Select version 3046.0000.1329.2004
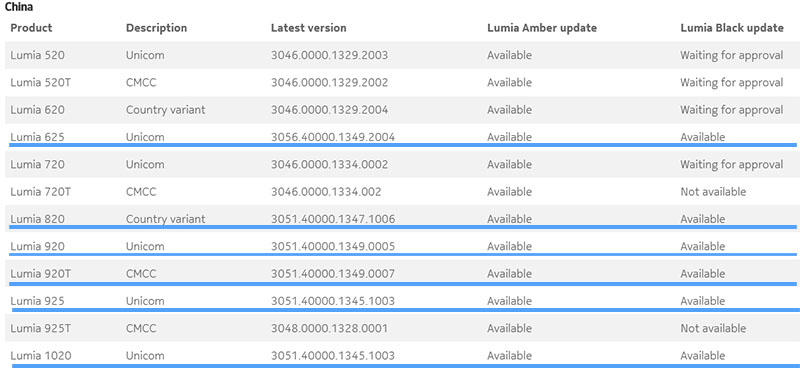This screenshot has width=800, height=376. (x=330, y=110)
